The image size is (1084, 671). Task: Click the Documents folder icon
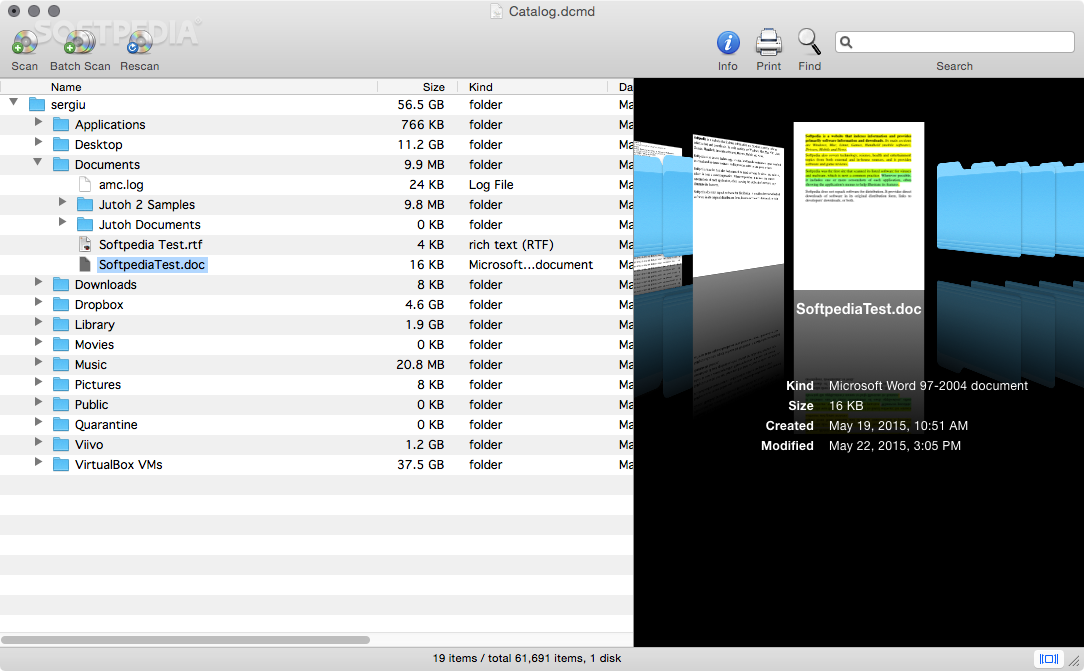(x=61, y=164)
